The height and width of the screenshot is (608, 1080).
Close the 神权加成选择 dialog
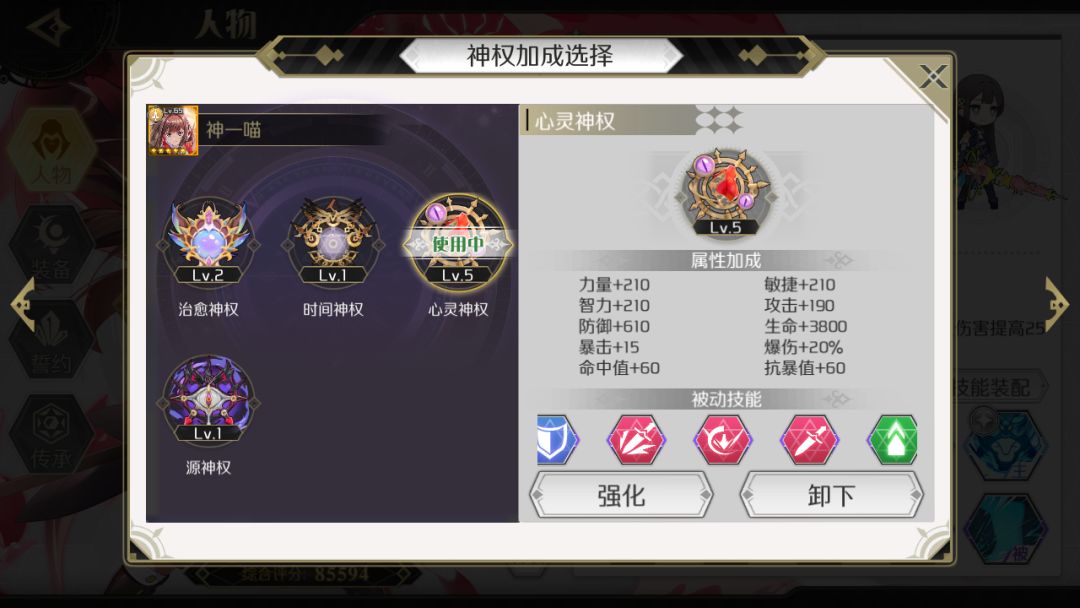[933, 76]
